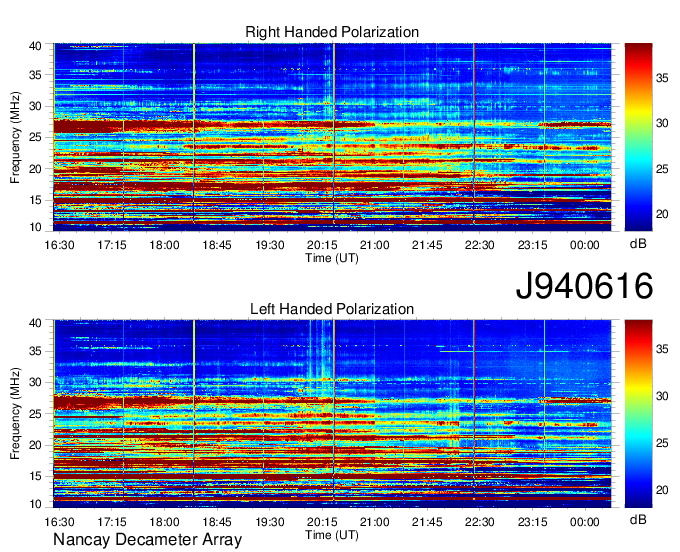Click the '21:45' time tick of the Left Handed plot
Screen dimensions: 680x552
427,522
